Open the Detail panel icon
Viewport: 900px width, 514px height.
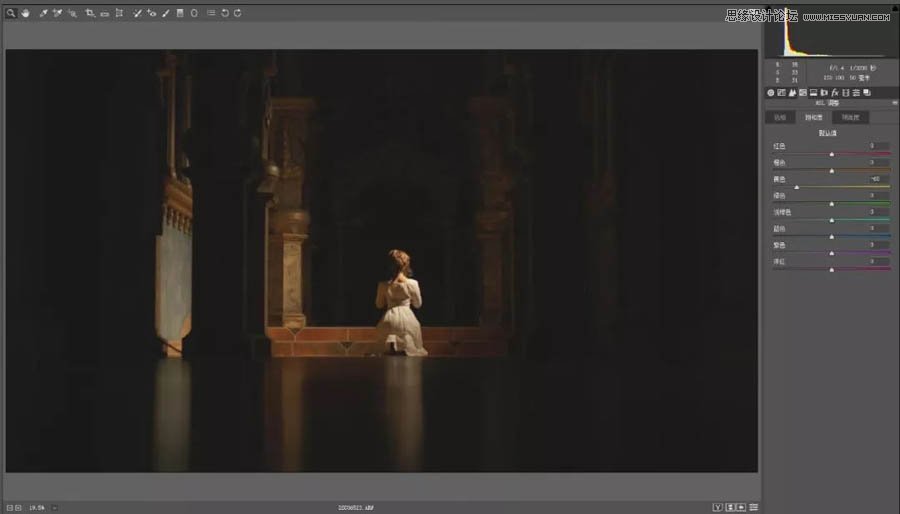click(792, 92)
